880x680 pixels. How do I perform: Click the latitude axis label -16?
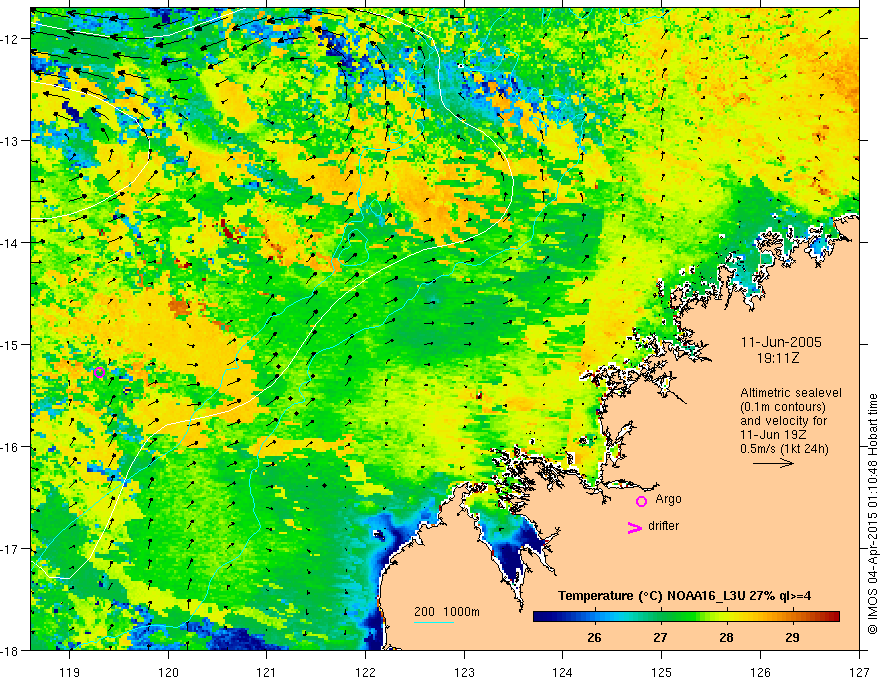click(11, 447)
